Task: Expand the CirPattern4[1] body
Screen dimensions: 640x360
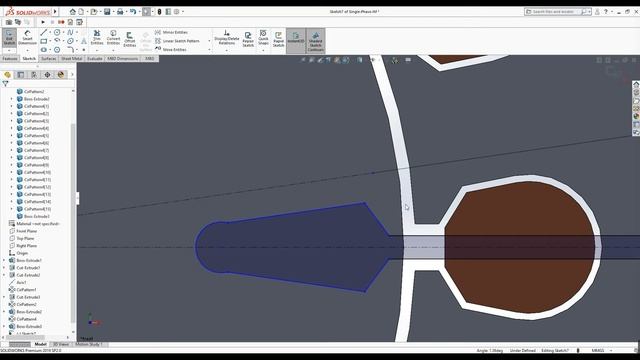Action: coord(11,106)
